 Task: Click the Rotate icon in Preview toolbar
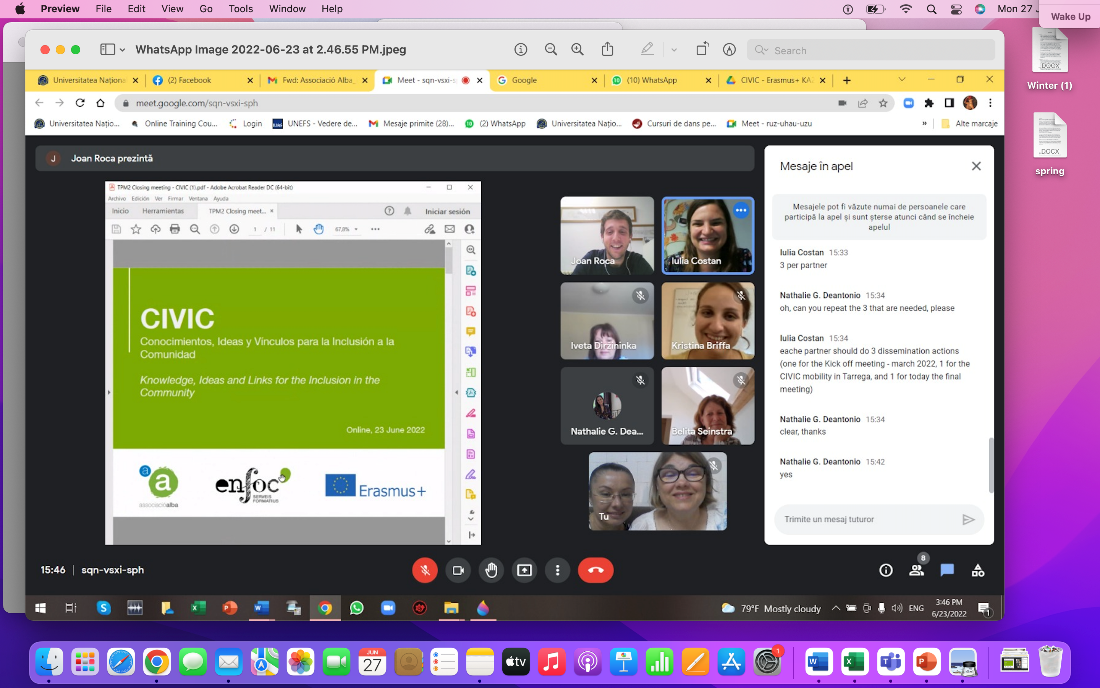[x=702, y=50]
